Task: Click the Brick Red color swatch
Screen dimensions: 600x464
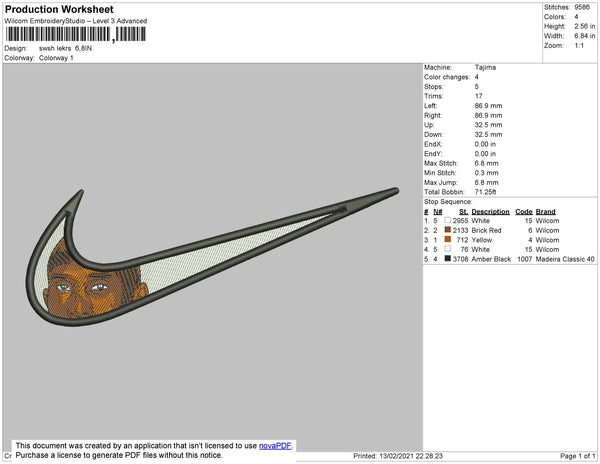Action: tap(447, 230)
